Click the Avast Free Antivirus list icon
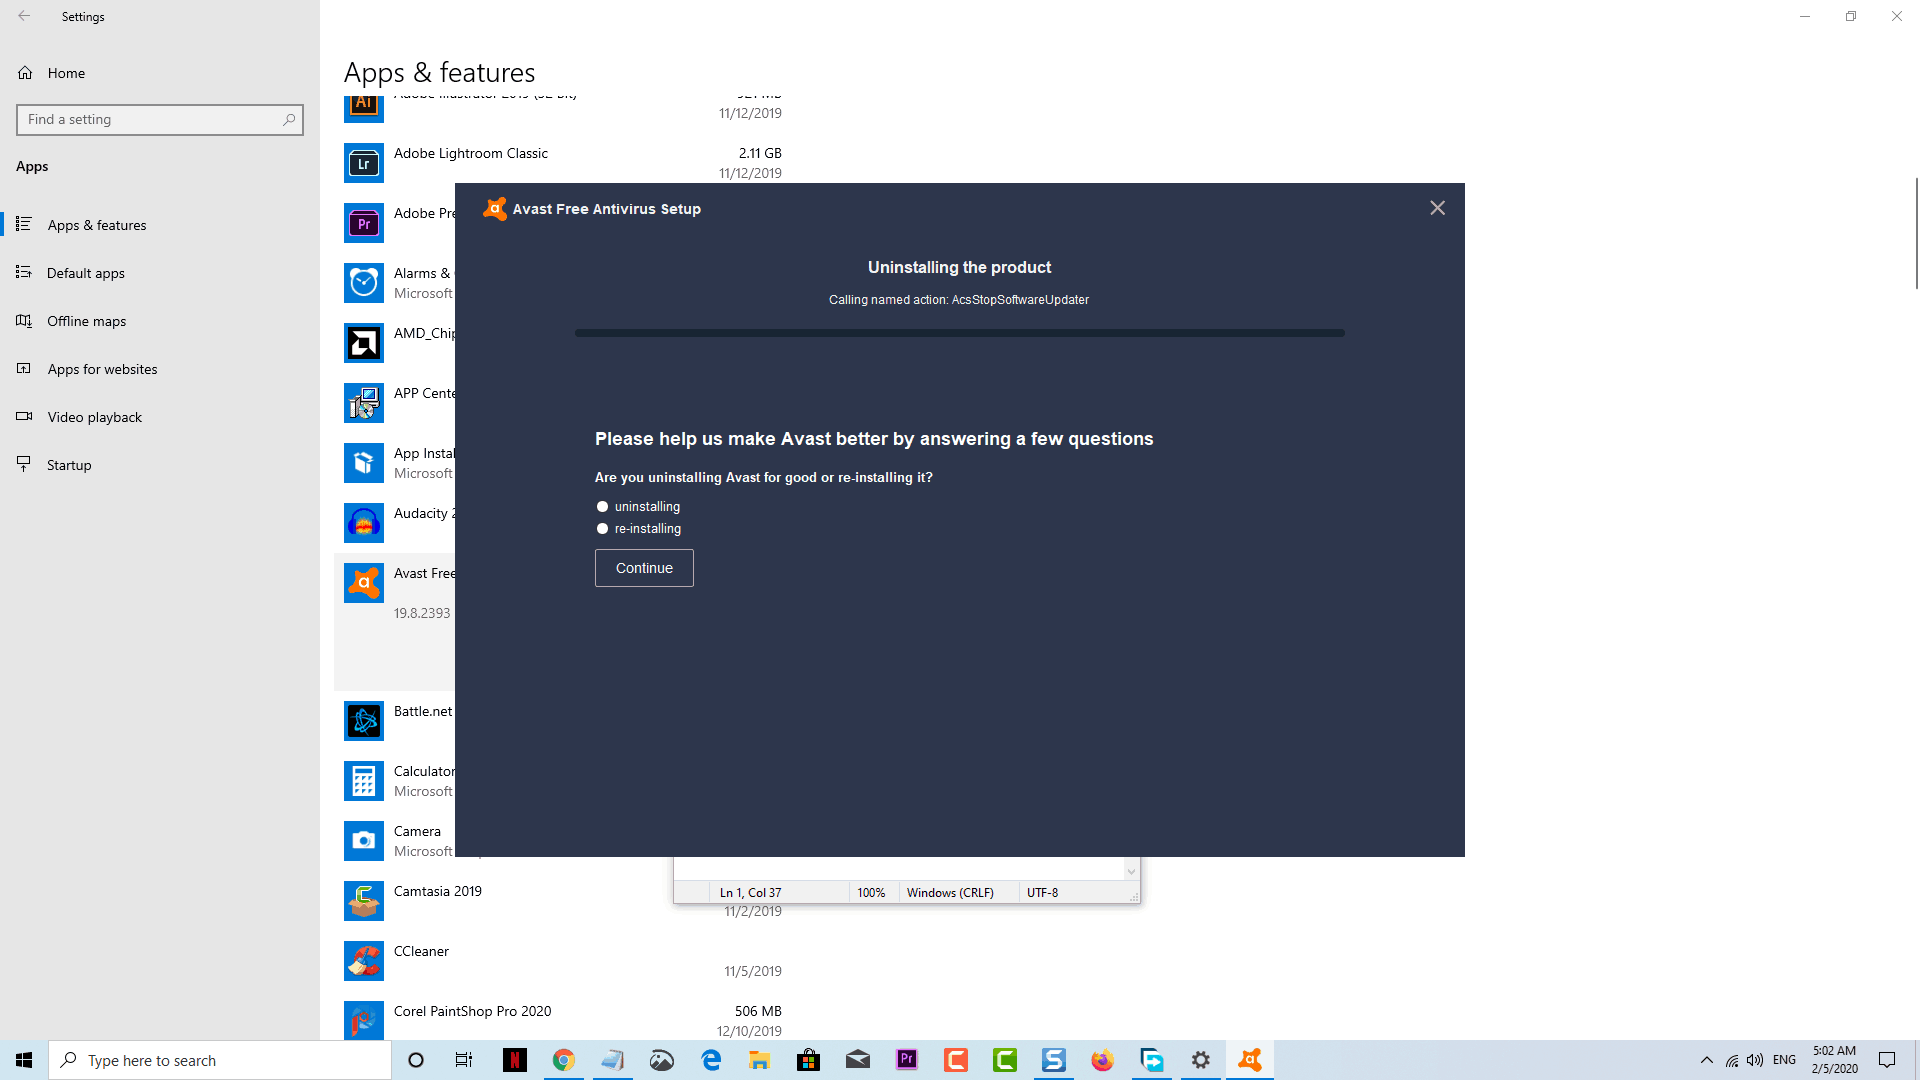 (364, 583)
